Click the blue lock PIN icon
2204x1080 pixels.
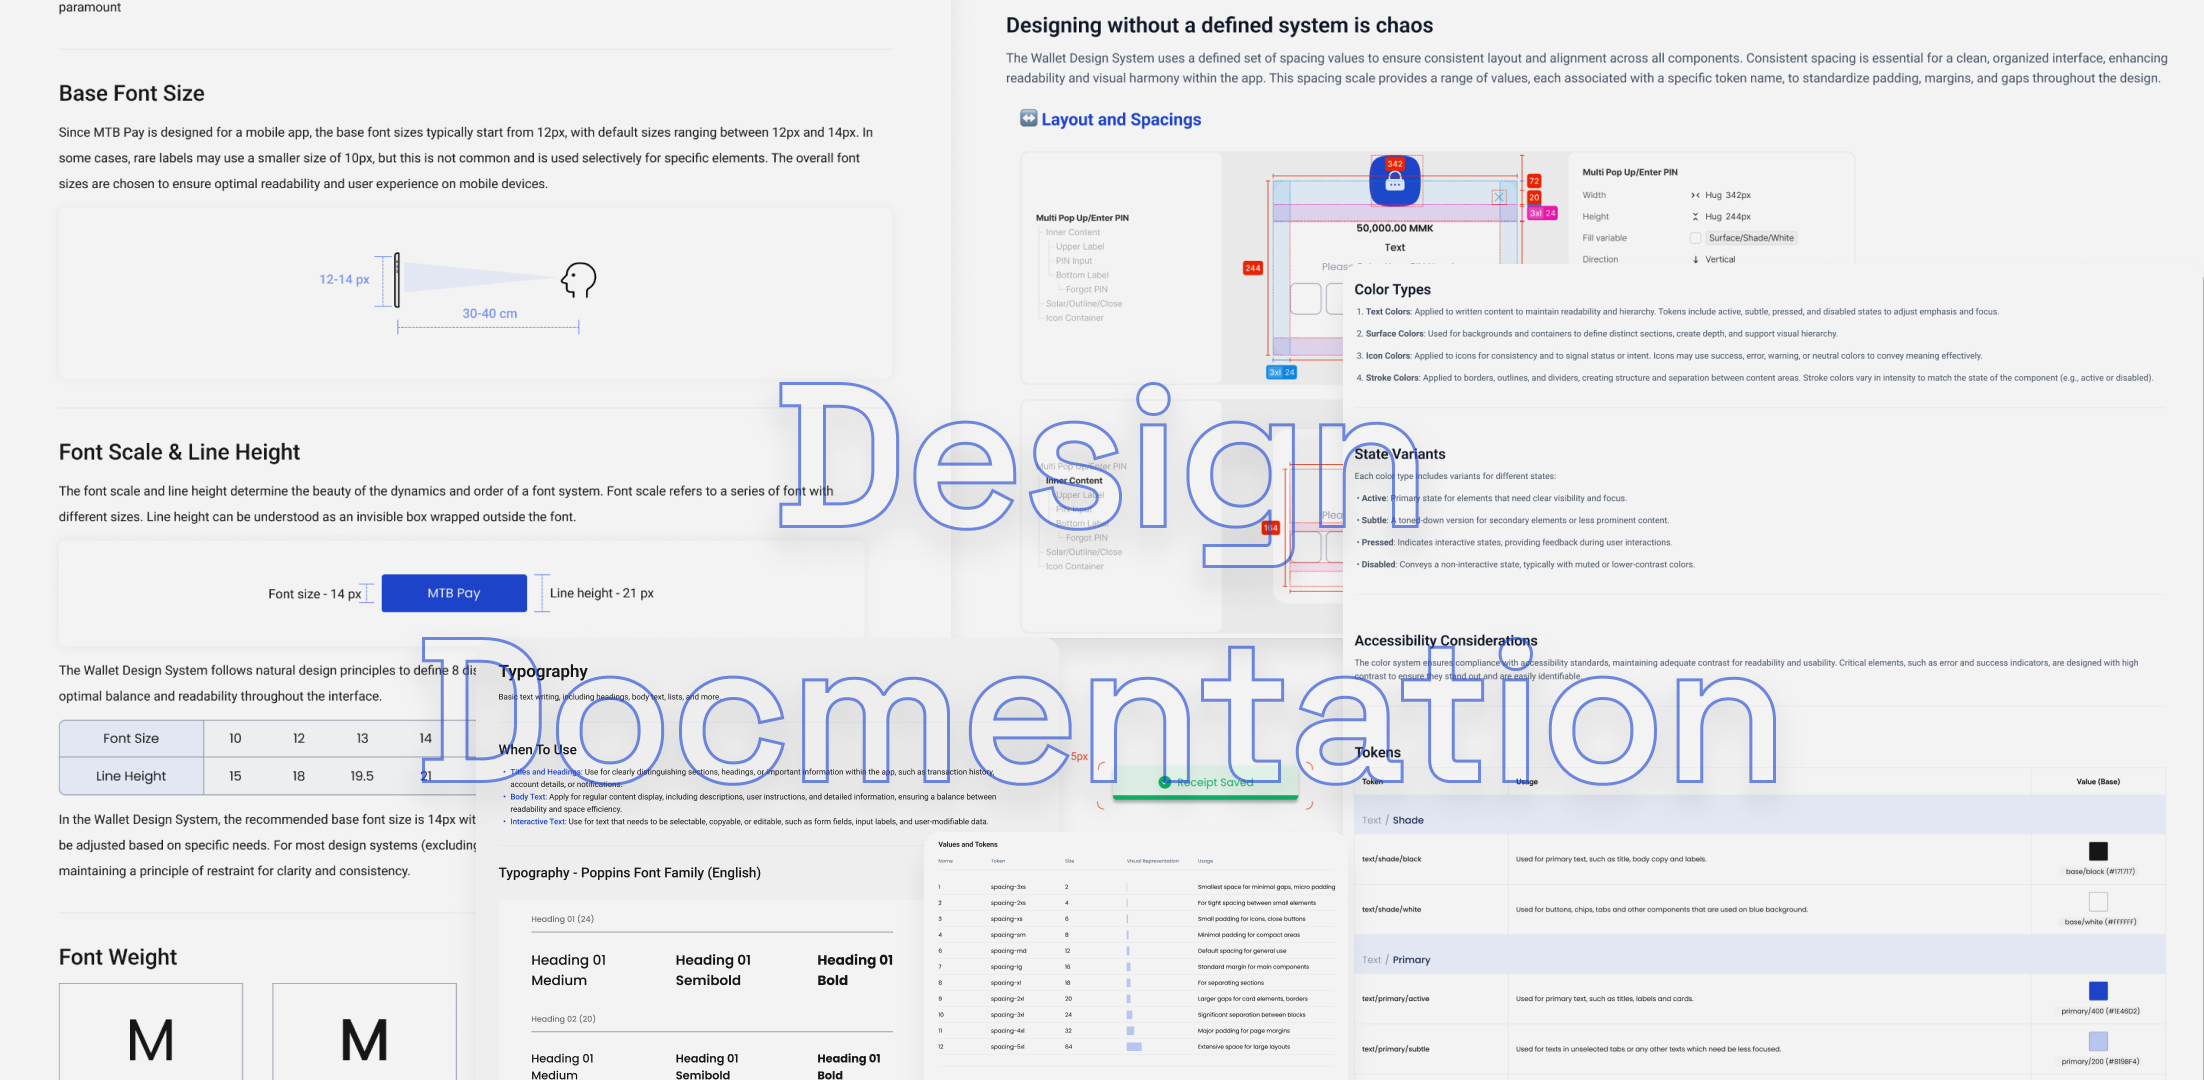coord(1395,181)
